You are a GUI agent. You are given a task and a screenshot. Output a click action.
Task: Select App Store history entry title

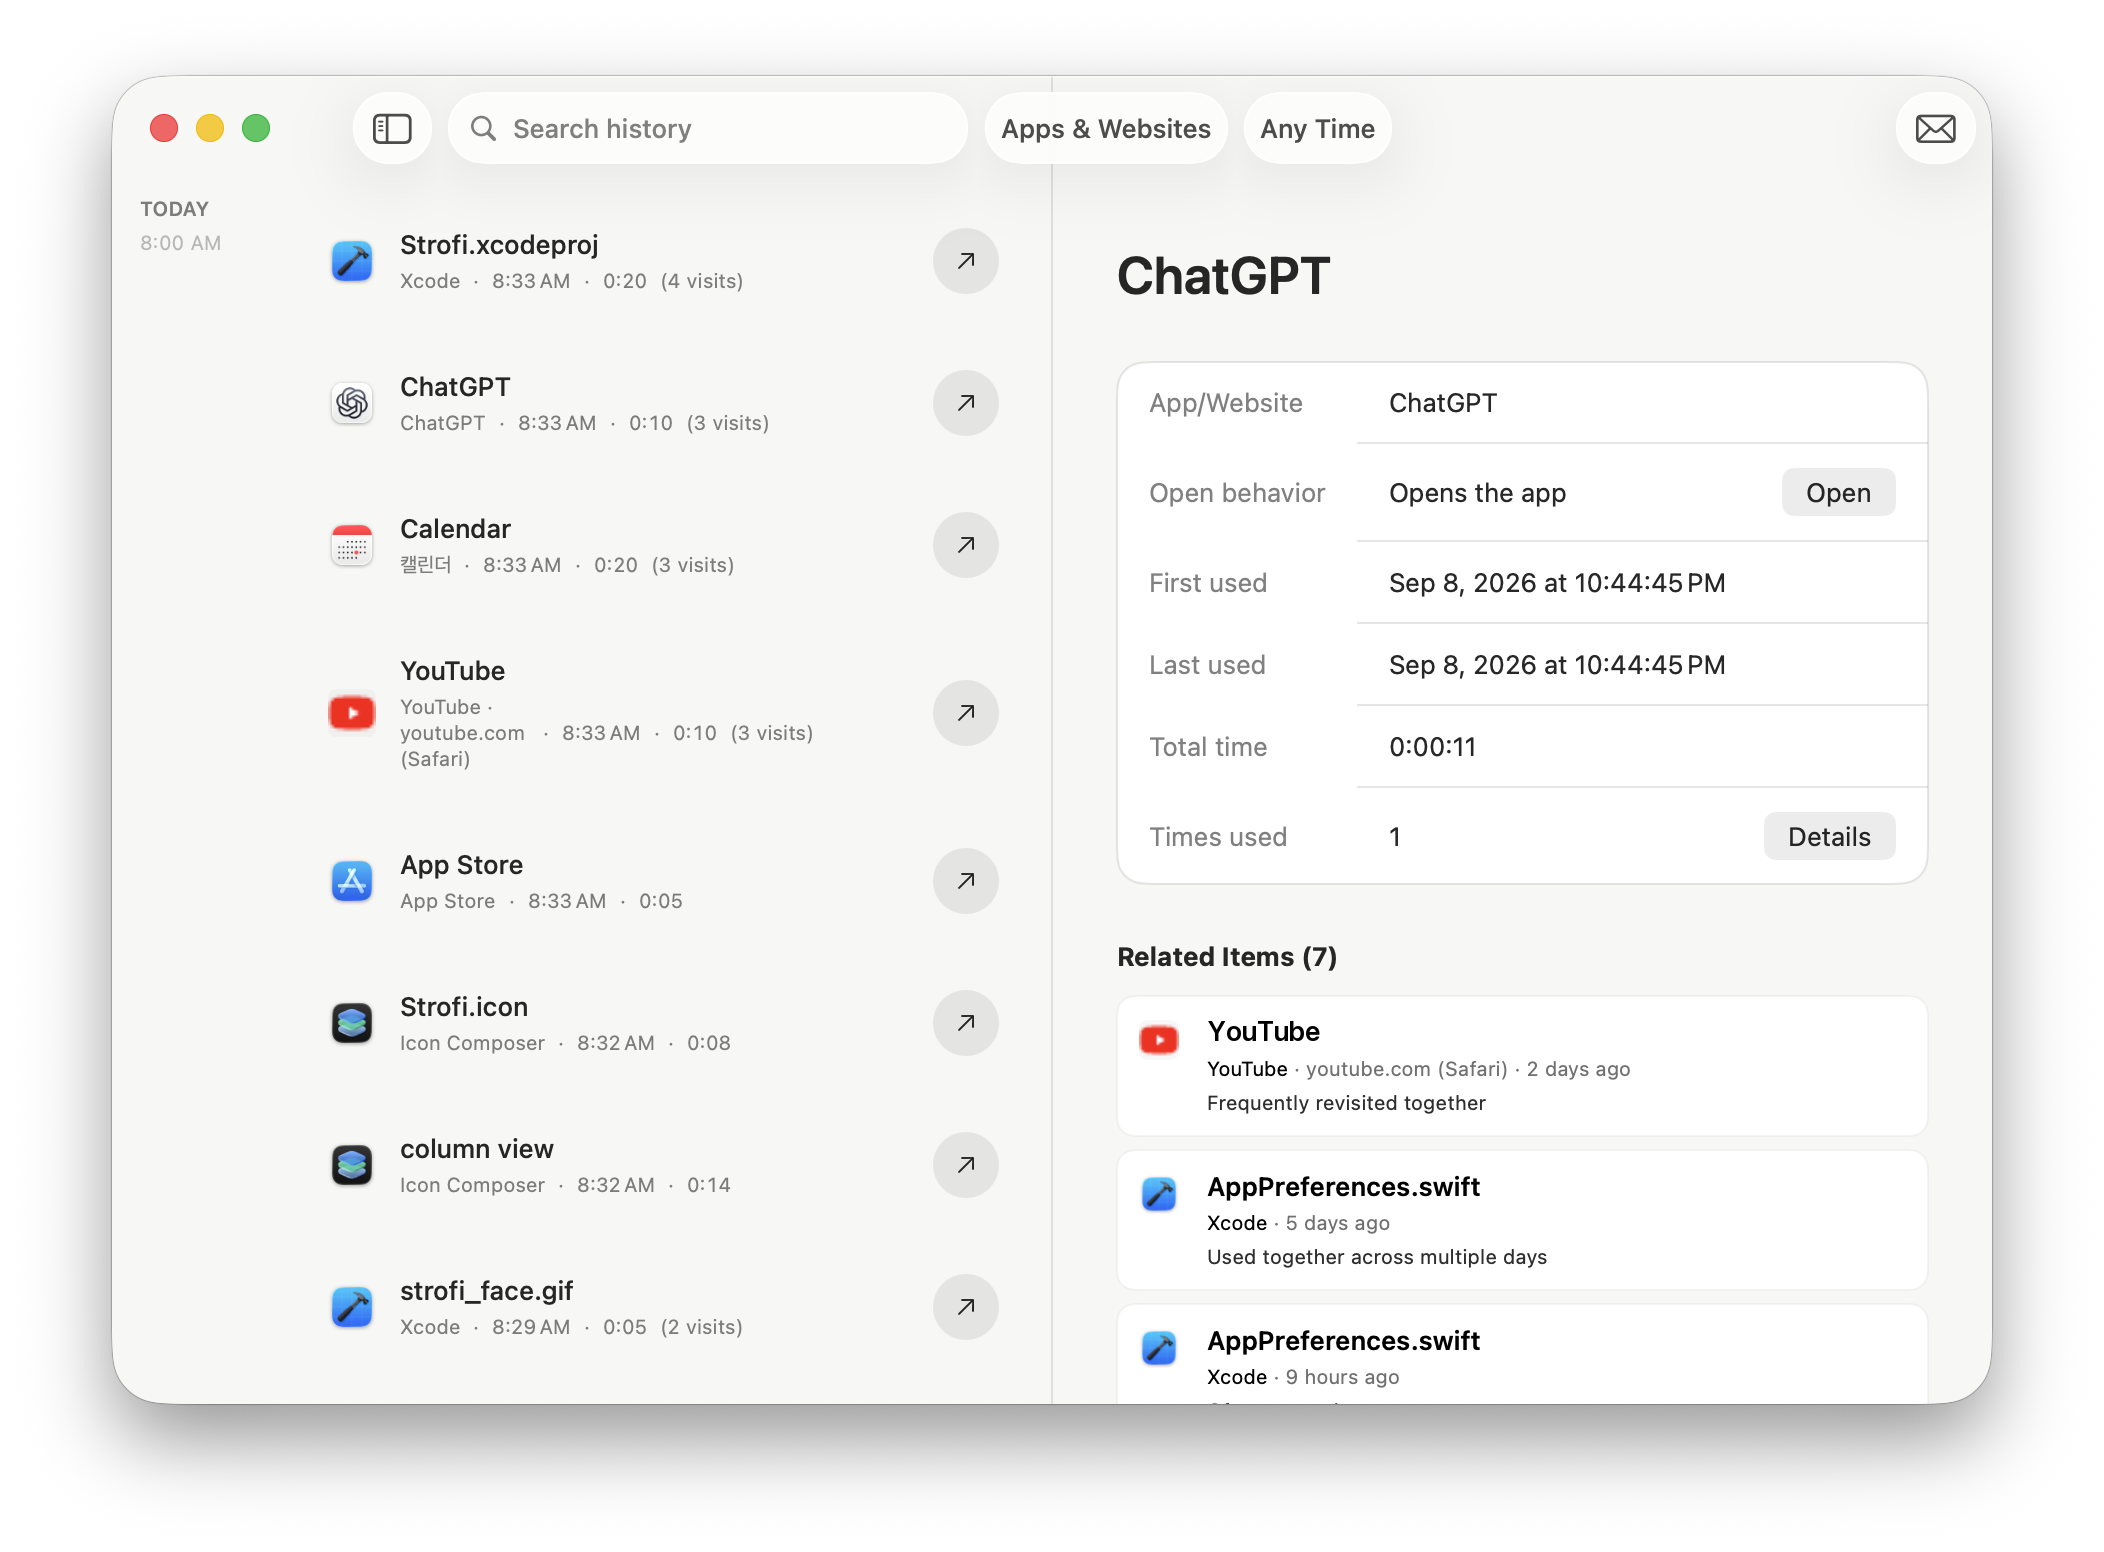(x=461, y=865)
